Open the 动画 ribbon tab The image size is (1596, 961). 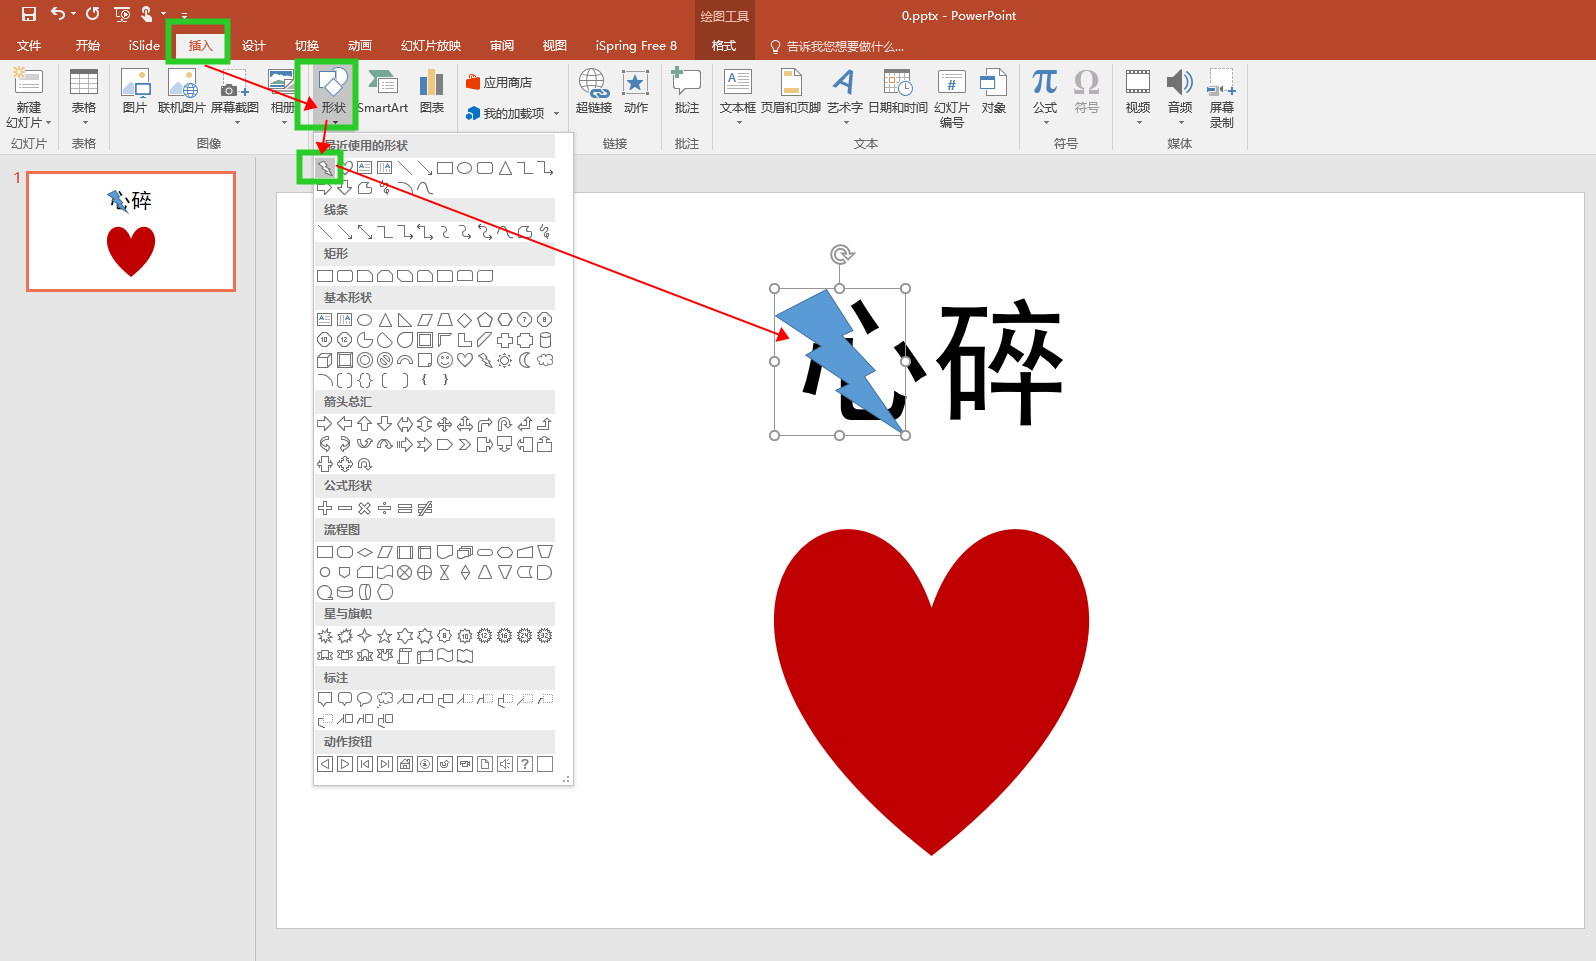pyautogui.click(x=360, y=46)
